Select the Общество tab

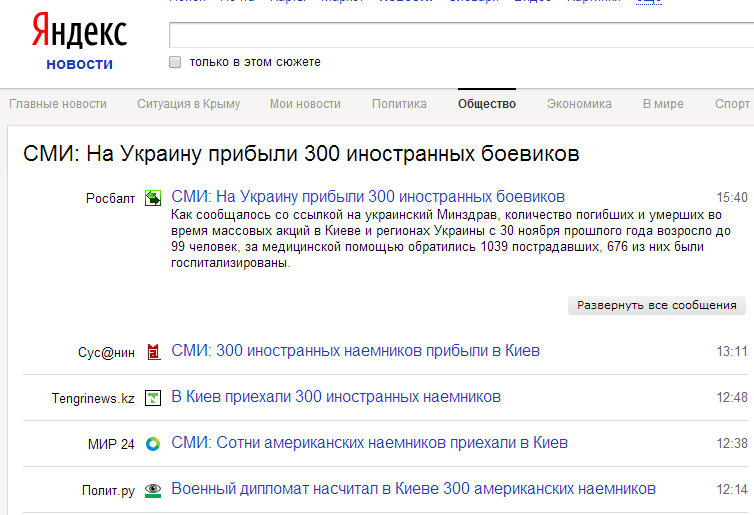[x=487, y=104]
